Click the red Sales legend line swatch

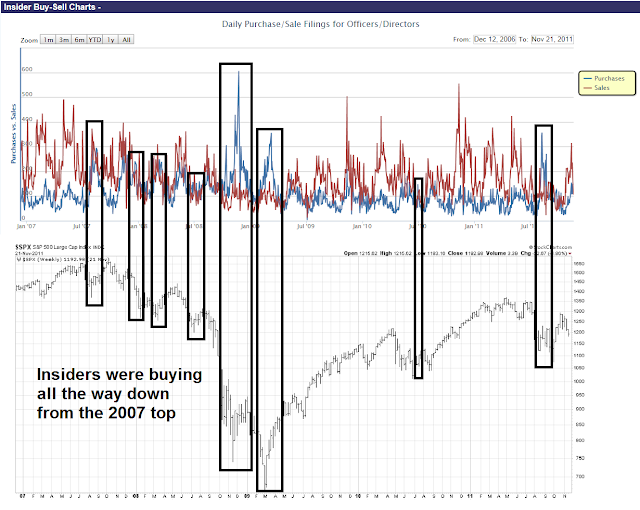588,88
